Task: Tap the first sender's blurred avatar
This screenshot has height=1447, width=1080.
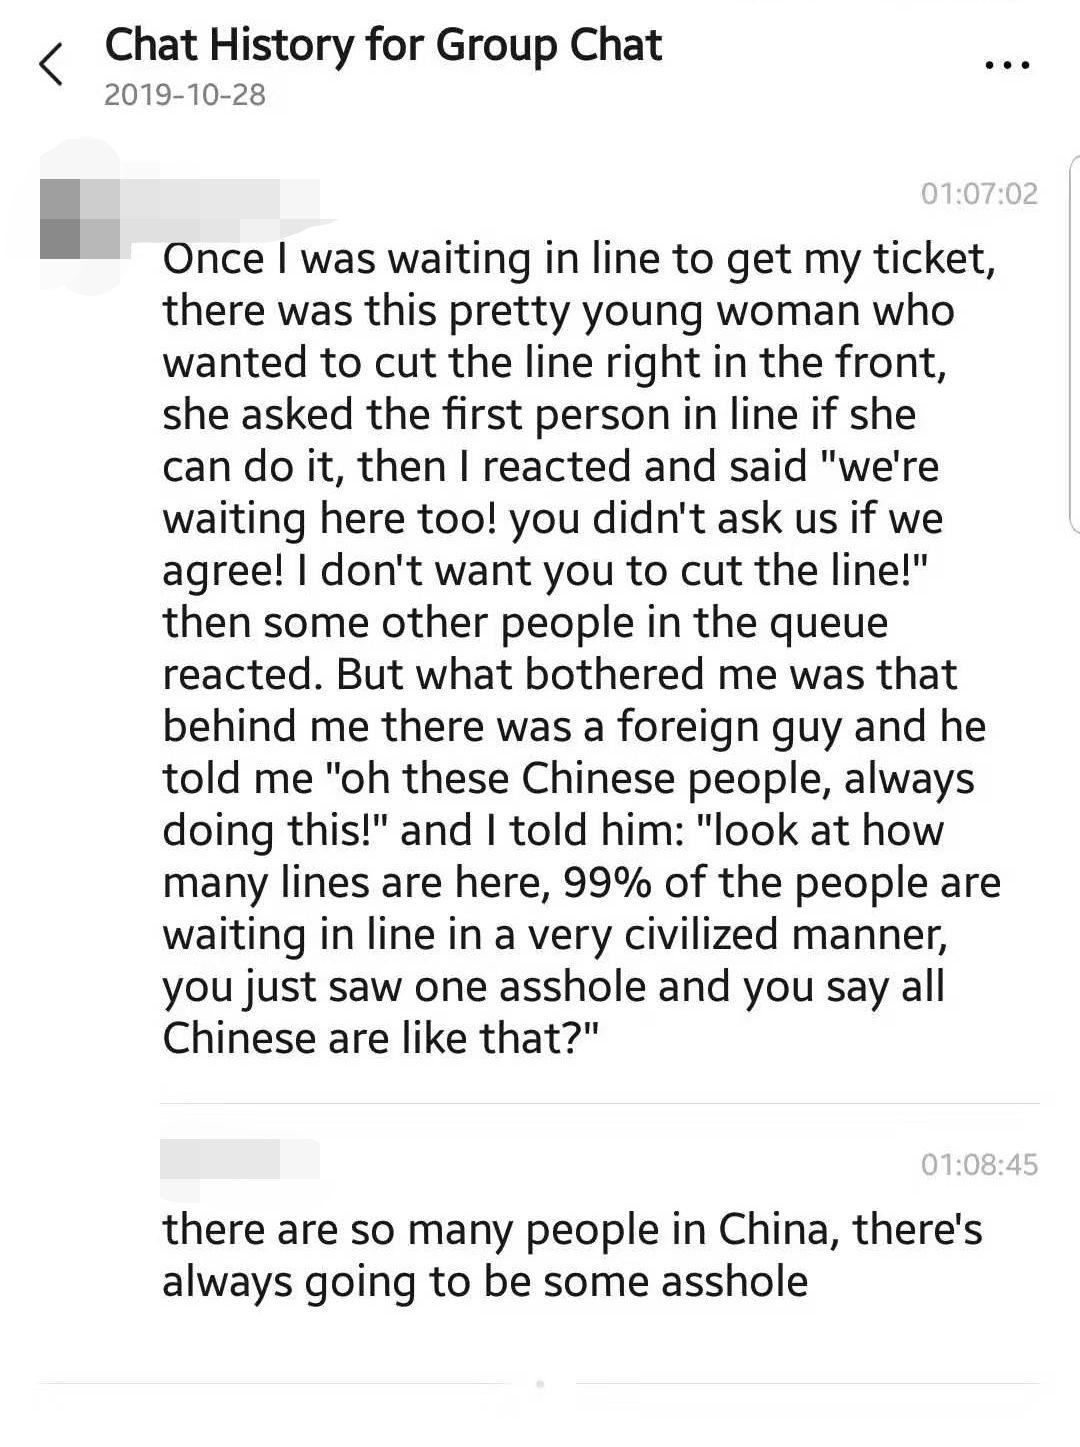Action: tap(78, 218)
